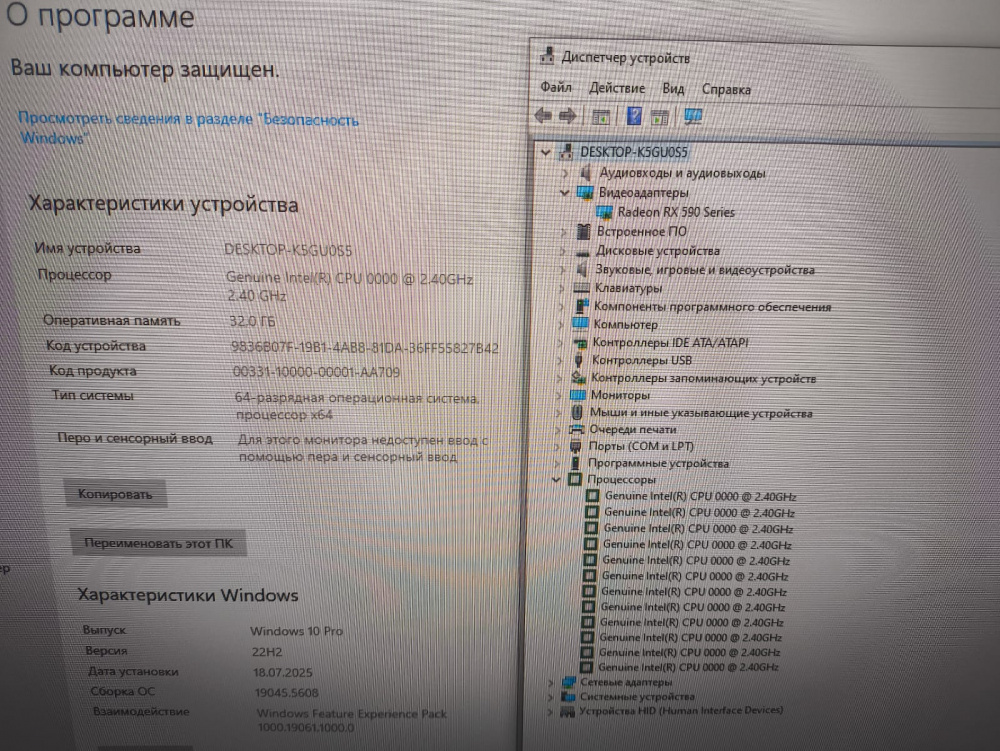Click the Forward arrow in Device Manager toolbar

coord(568,116)
